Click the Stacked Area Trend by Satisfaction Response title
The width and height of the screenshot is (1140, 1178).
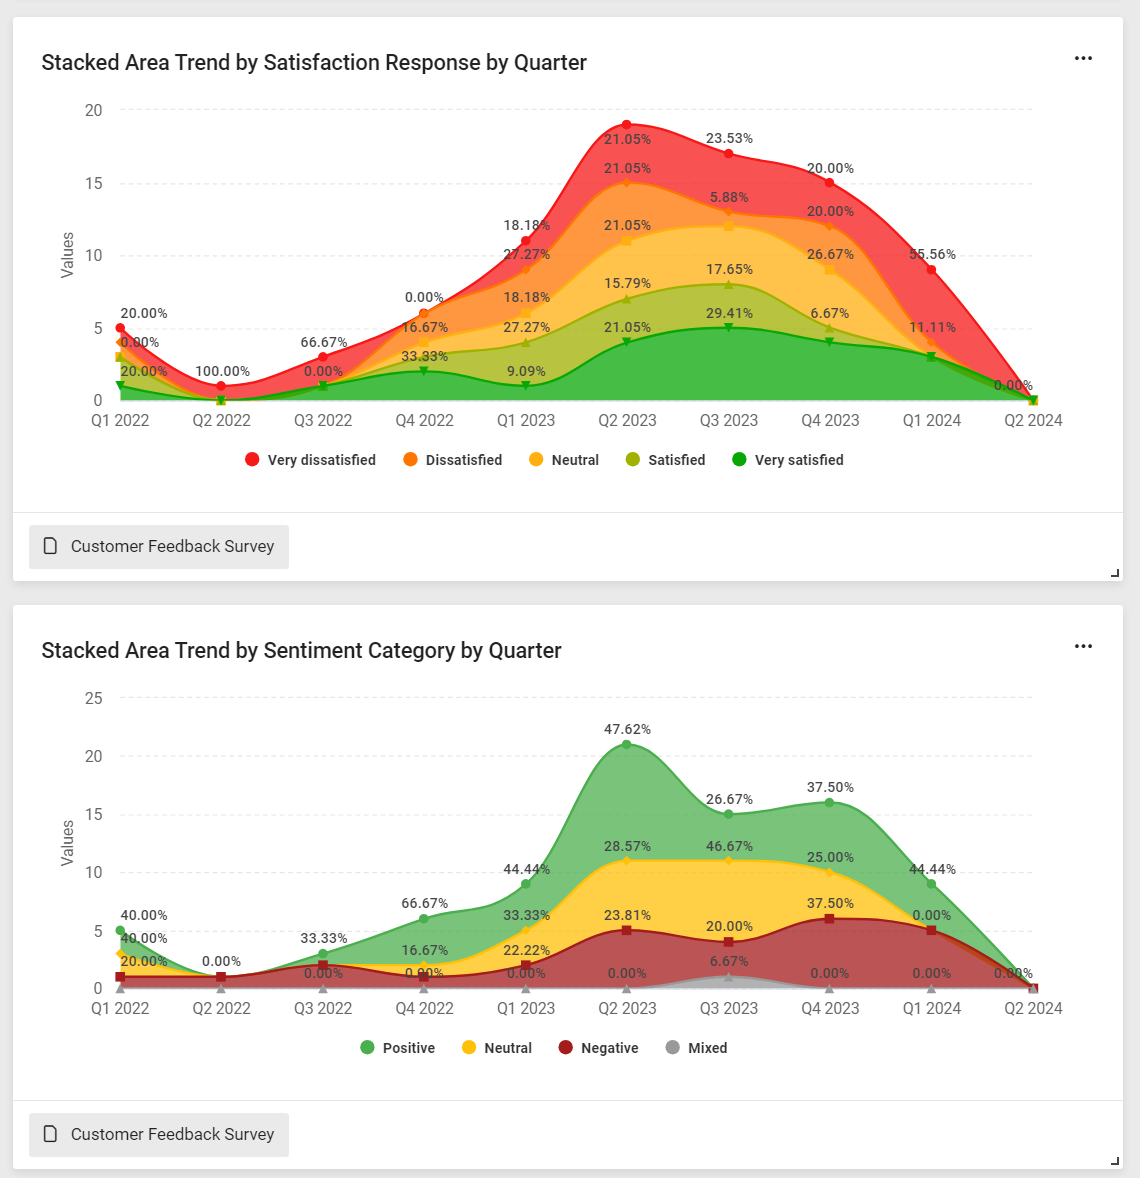(314, 62)
